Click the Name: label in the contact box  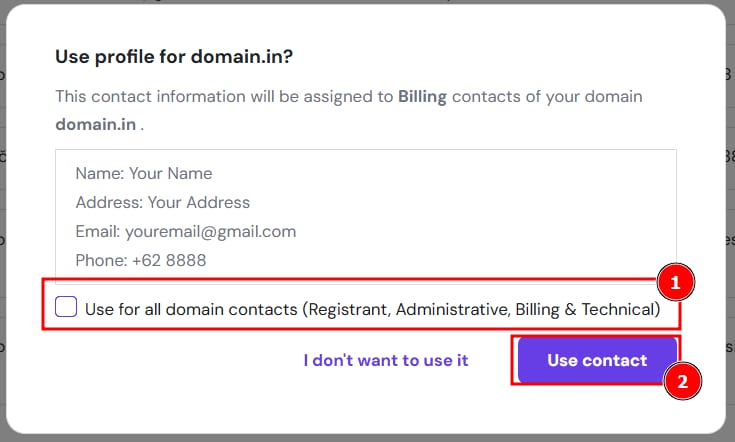tap(100, 173)
